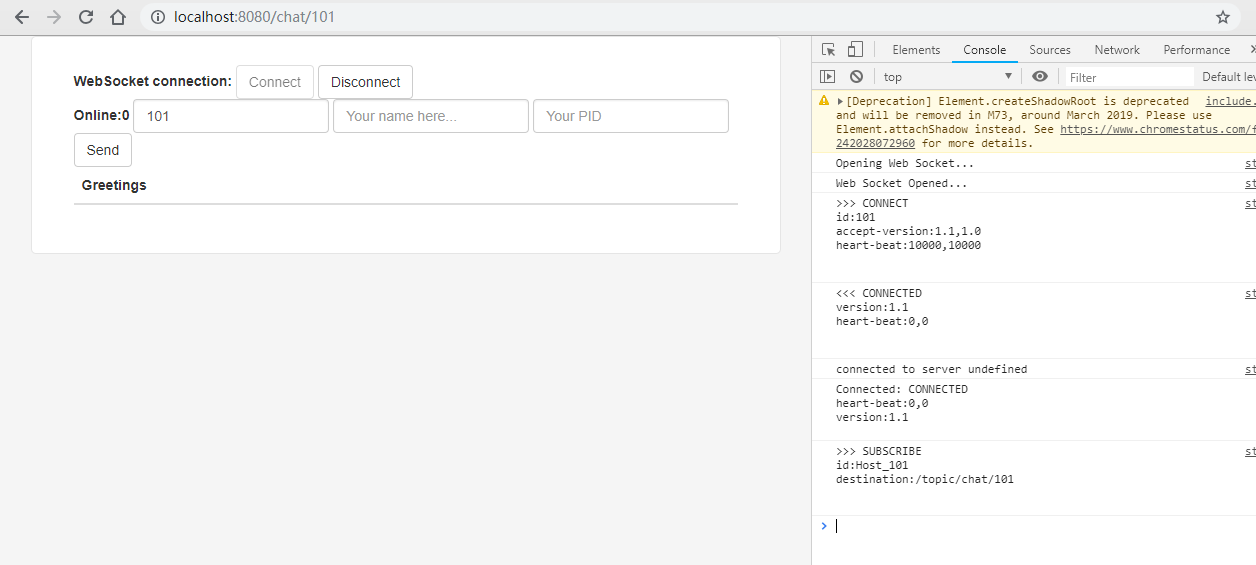Viewport: 1256px width, 565px height.
Task: Click the '>>> CONNECT' log entry
Action: 1034,238
